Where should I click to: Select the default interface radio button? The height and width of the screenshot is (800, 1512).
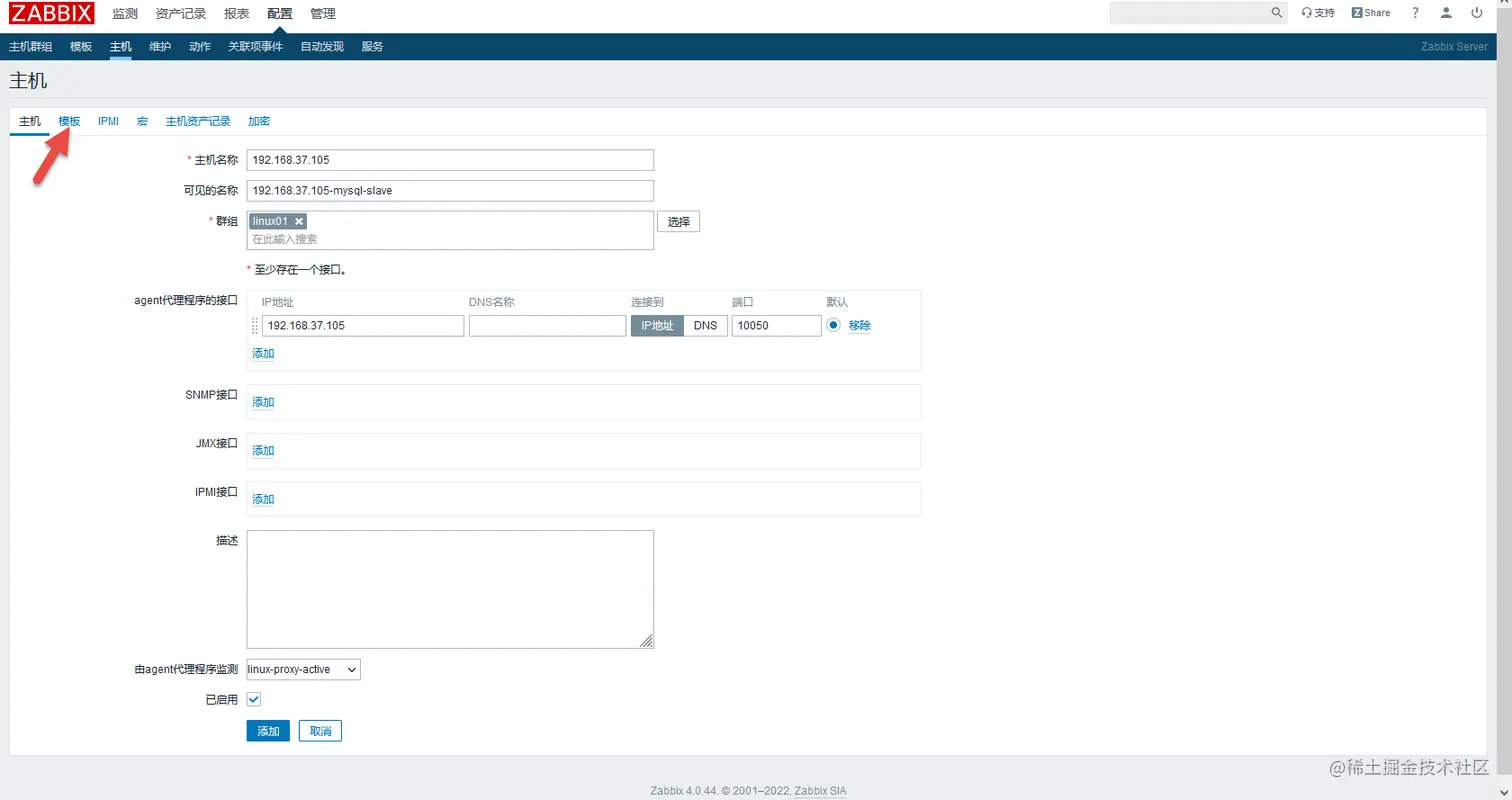(833, 325)
